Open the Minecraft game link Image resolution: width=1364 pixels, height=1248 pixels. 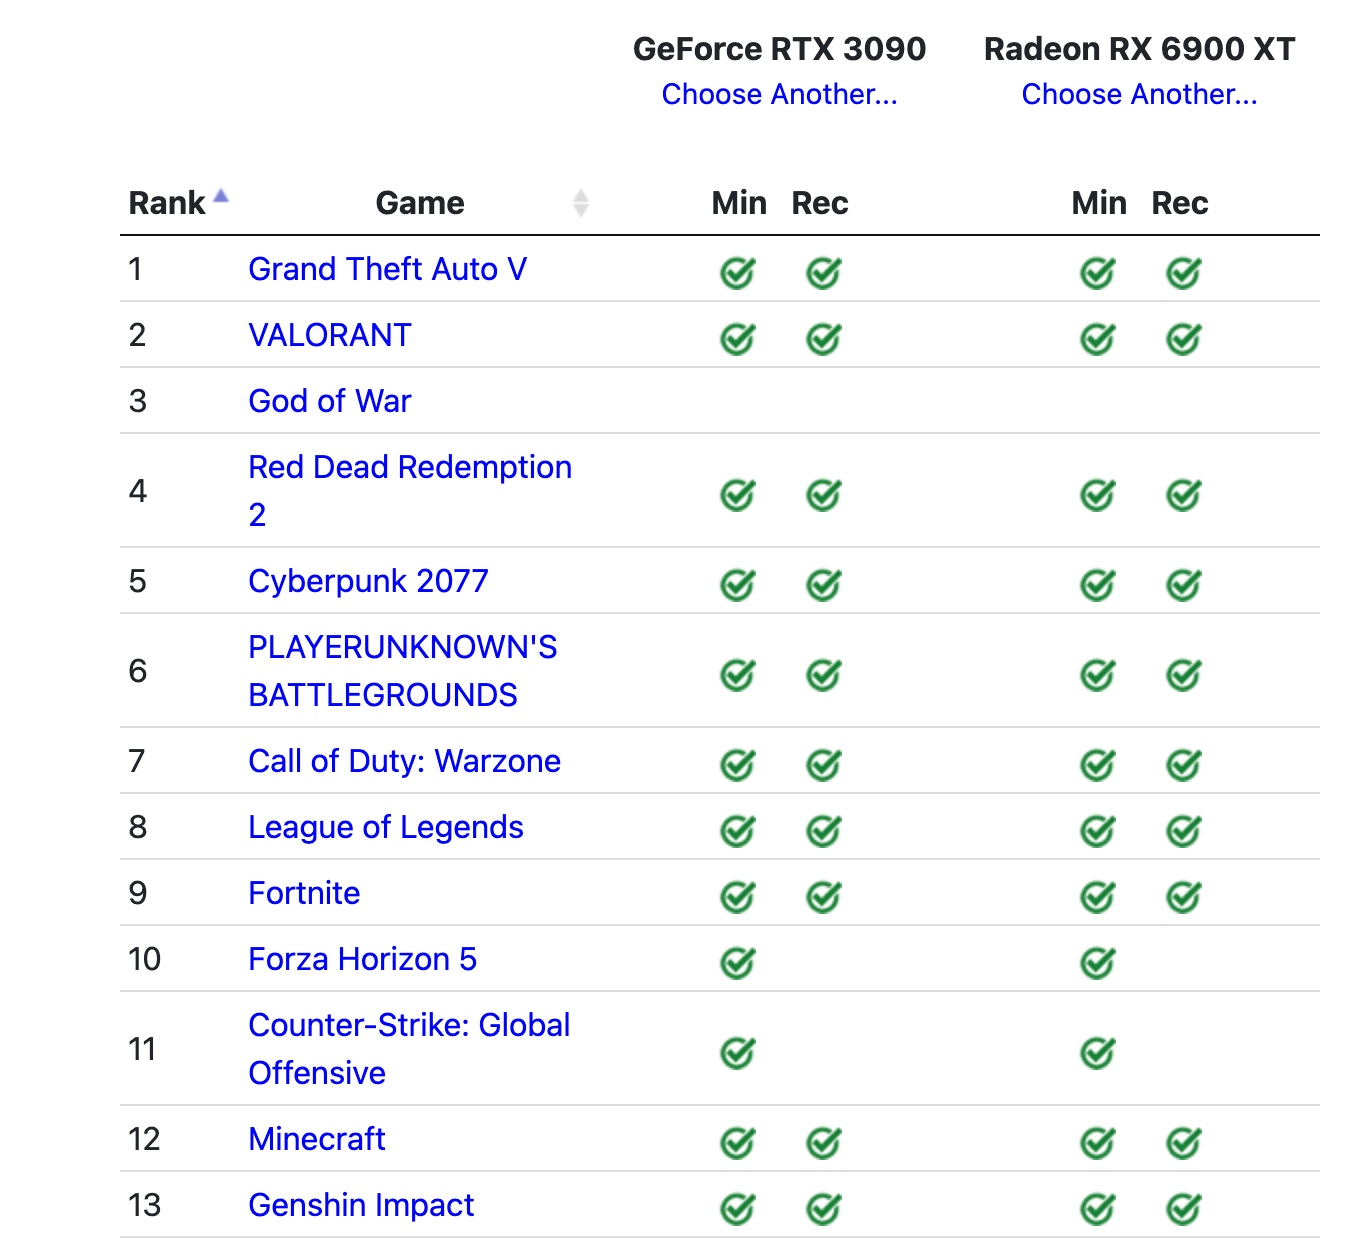317,1139
